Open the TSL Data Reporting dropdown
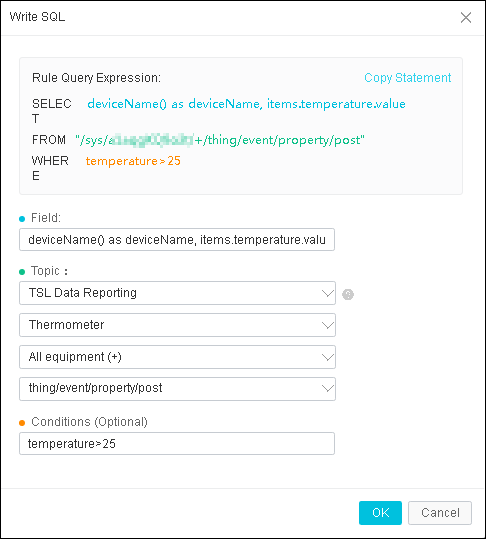The height and width of the screenshot is (539, 486). (177, 293)
